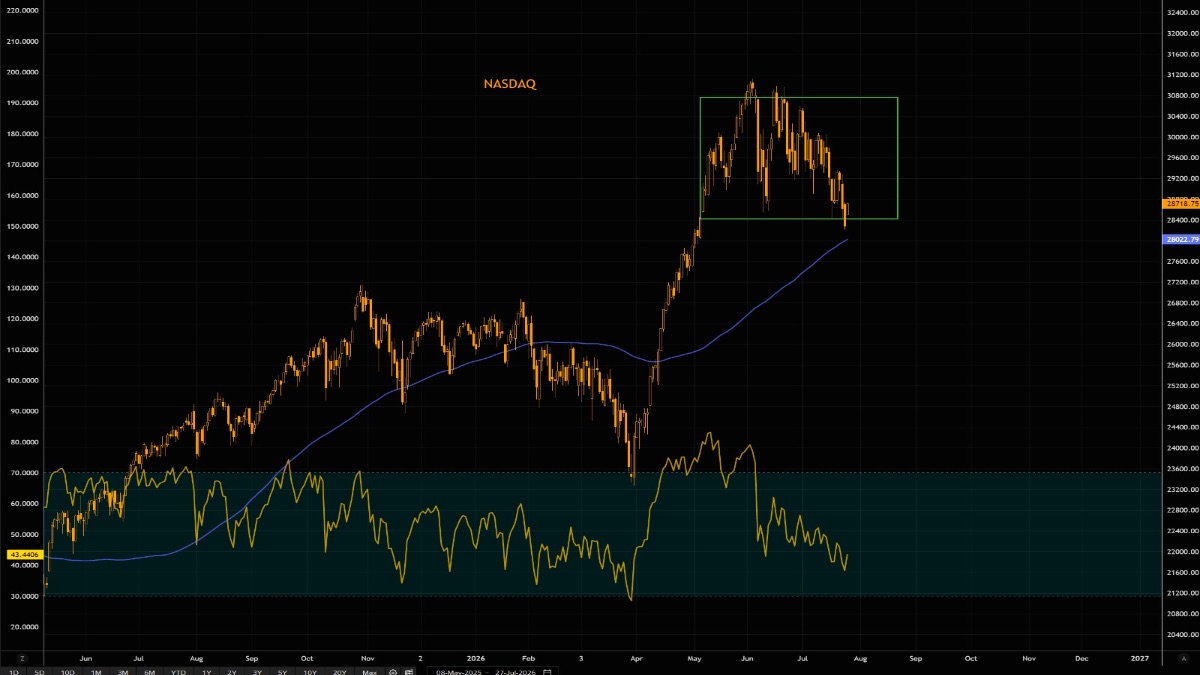The width and height of the screenshot is (1200, 675).
Task: Click the NASDAQ chart title label
Action: click(x=510, y=84)
